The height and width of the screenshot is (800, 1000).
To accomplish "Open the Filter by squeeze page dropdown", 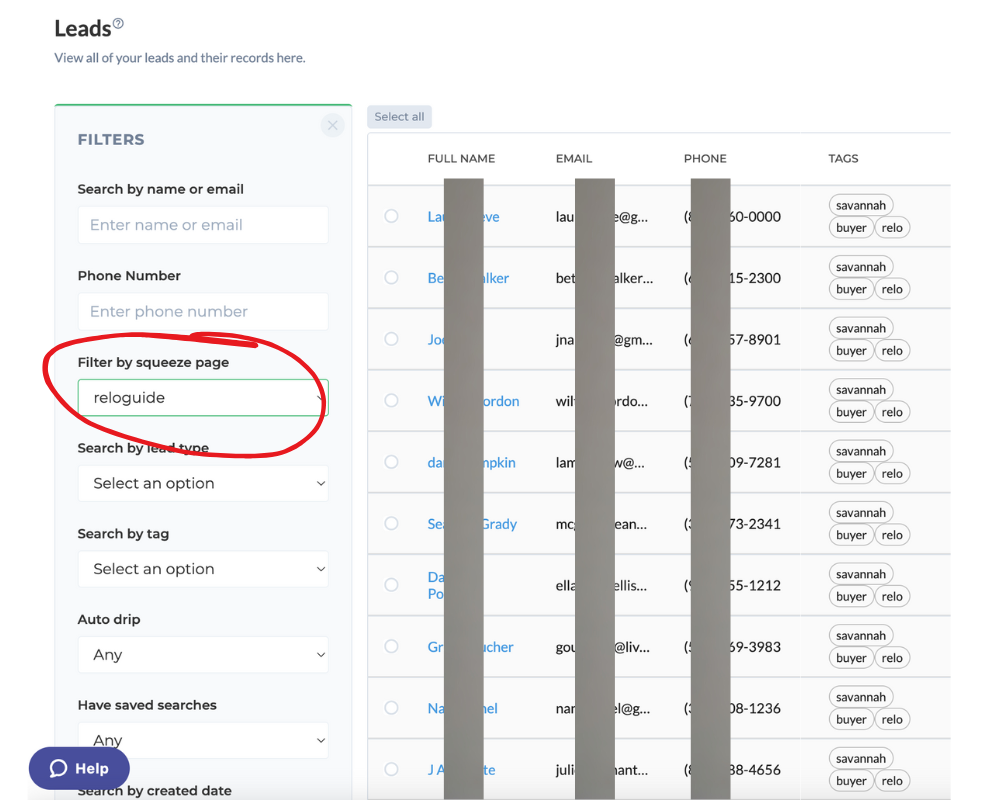I will tap(203, 397).
